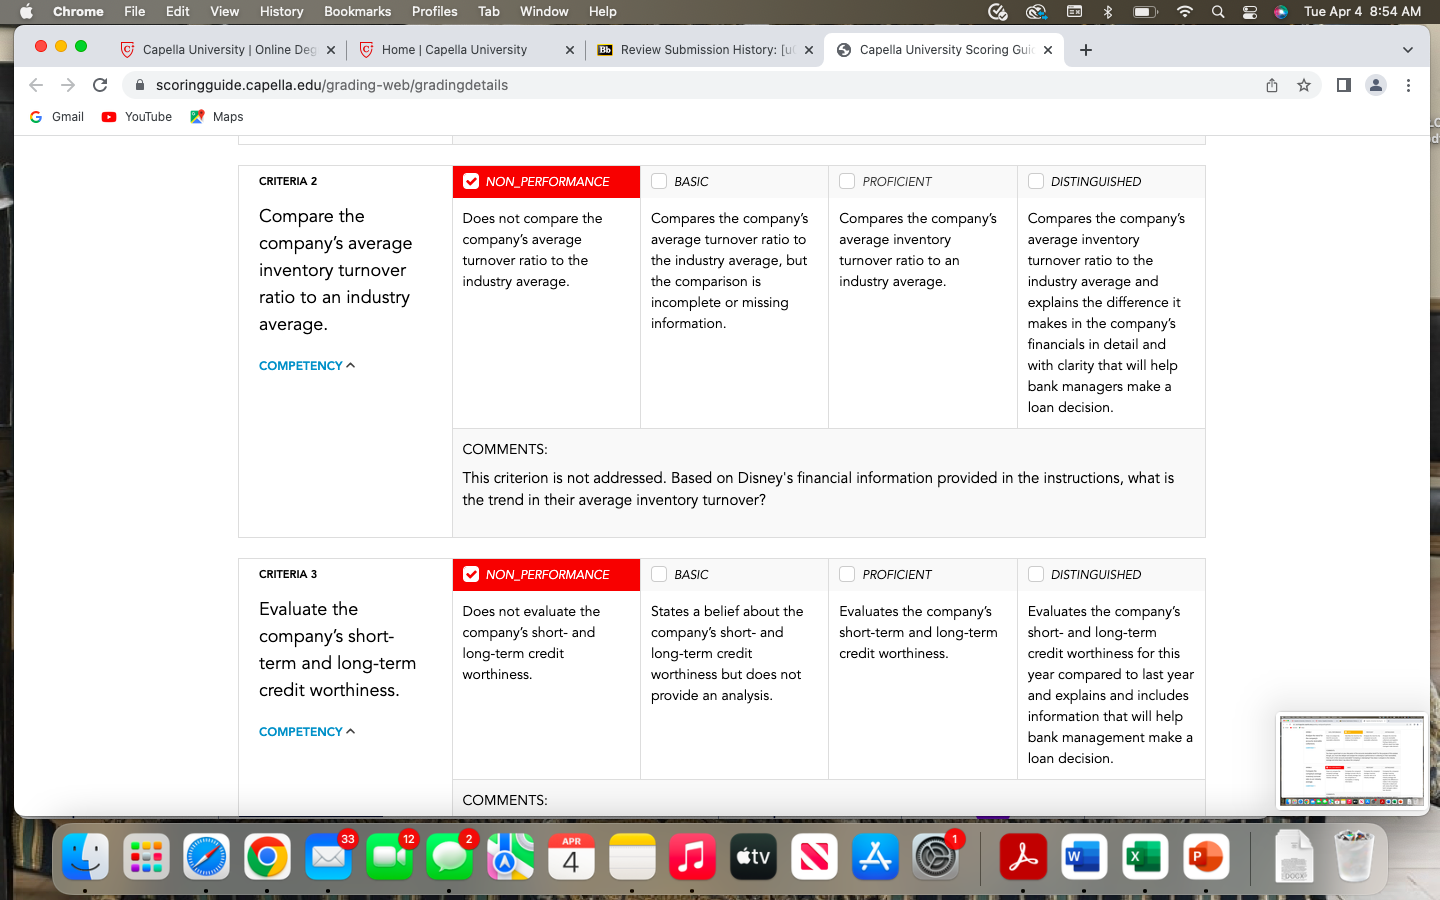Check the PROFICIENT box for Criteria 3

click(x=847, y=574)
